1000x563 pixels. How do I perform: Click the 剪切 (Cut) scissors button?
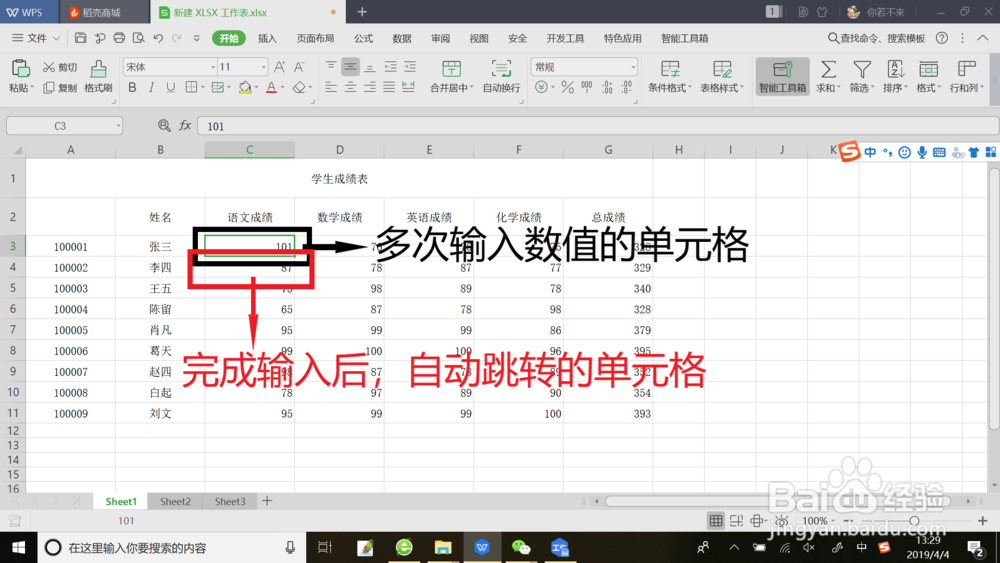click(59, 67)
